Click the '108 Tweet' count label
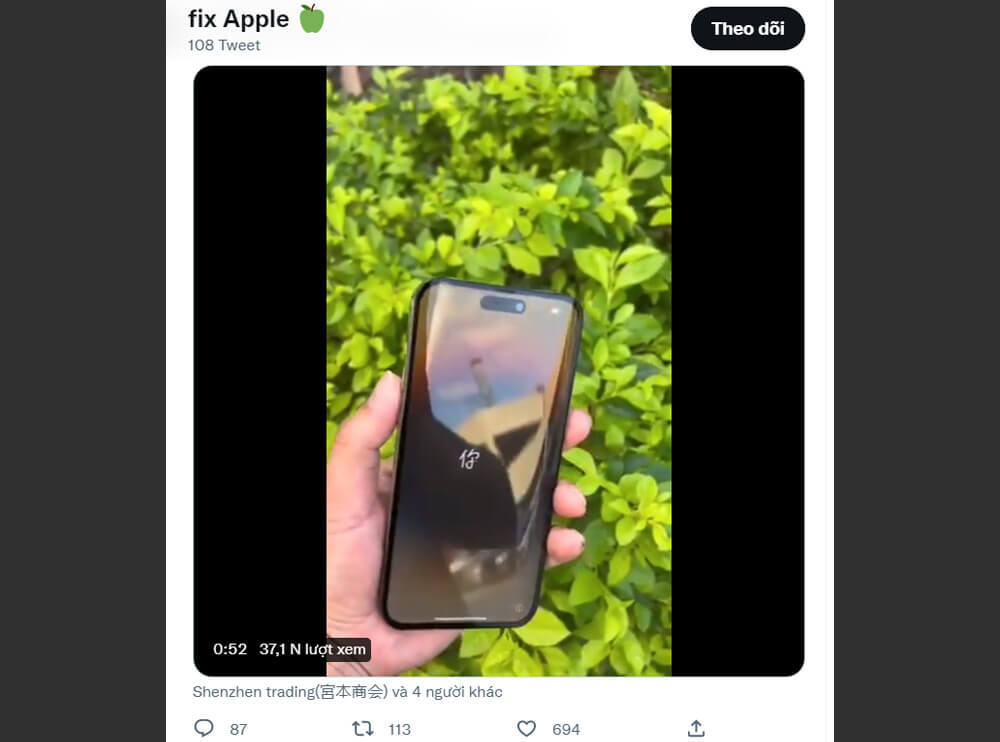 [x=224, y=45]
